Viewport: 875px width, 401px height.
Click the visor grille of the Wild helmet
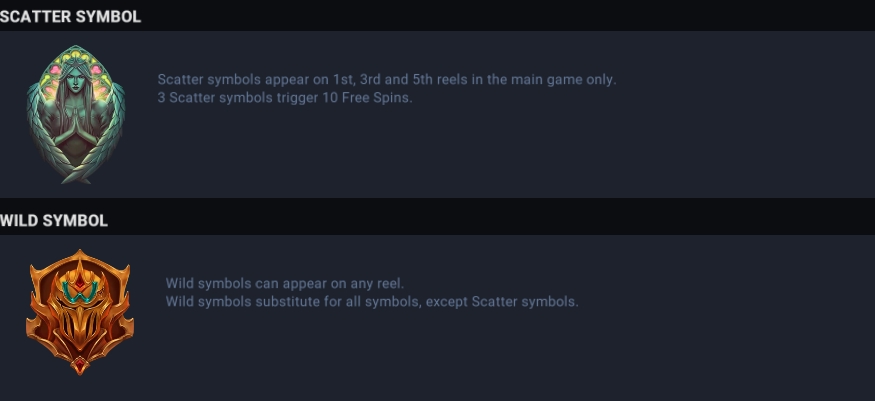[x=80, y=322]
